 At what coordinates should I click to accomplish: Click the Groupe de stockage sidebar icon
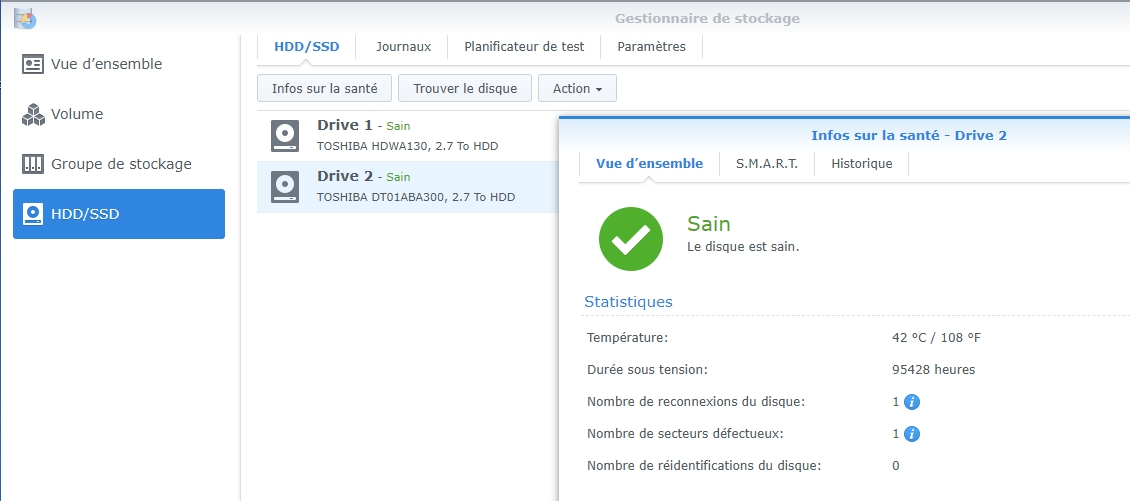pos(33,164)
